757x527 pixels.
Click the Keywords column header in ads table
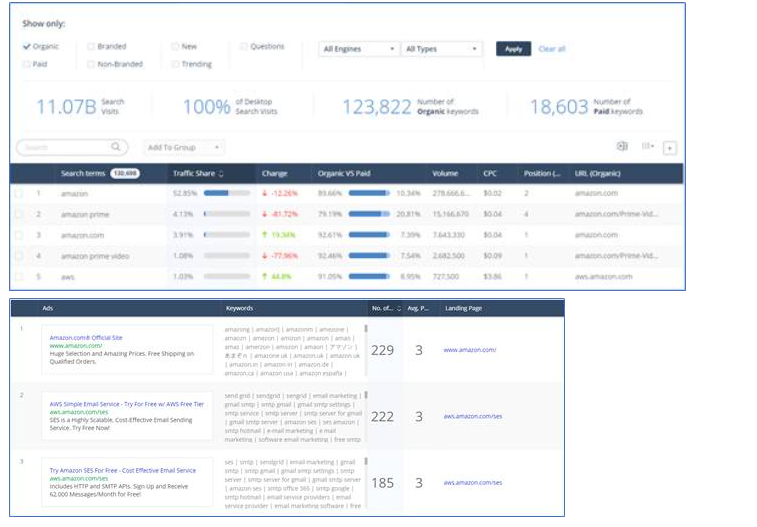tap(239, 308)
